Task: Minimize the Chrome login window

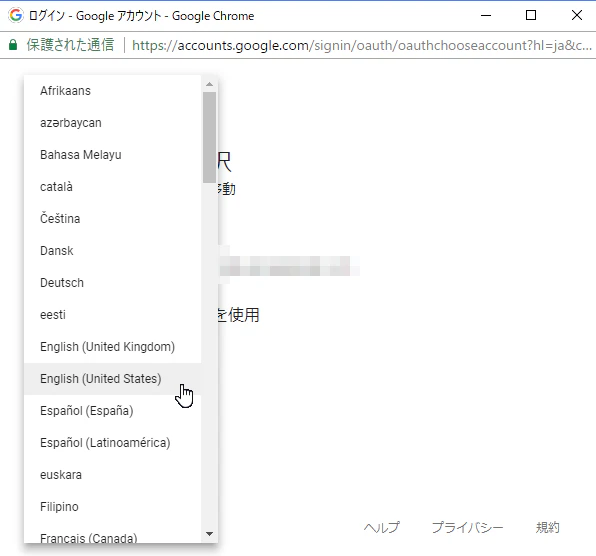Action: (x=486, y=16)
